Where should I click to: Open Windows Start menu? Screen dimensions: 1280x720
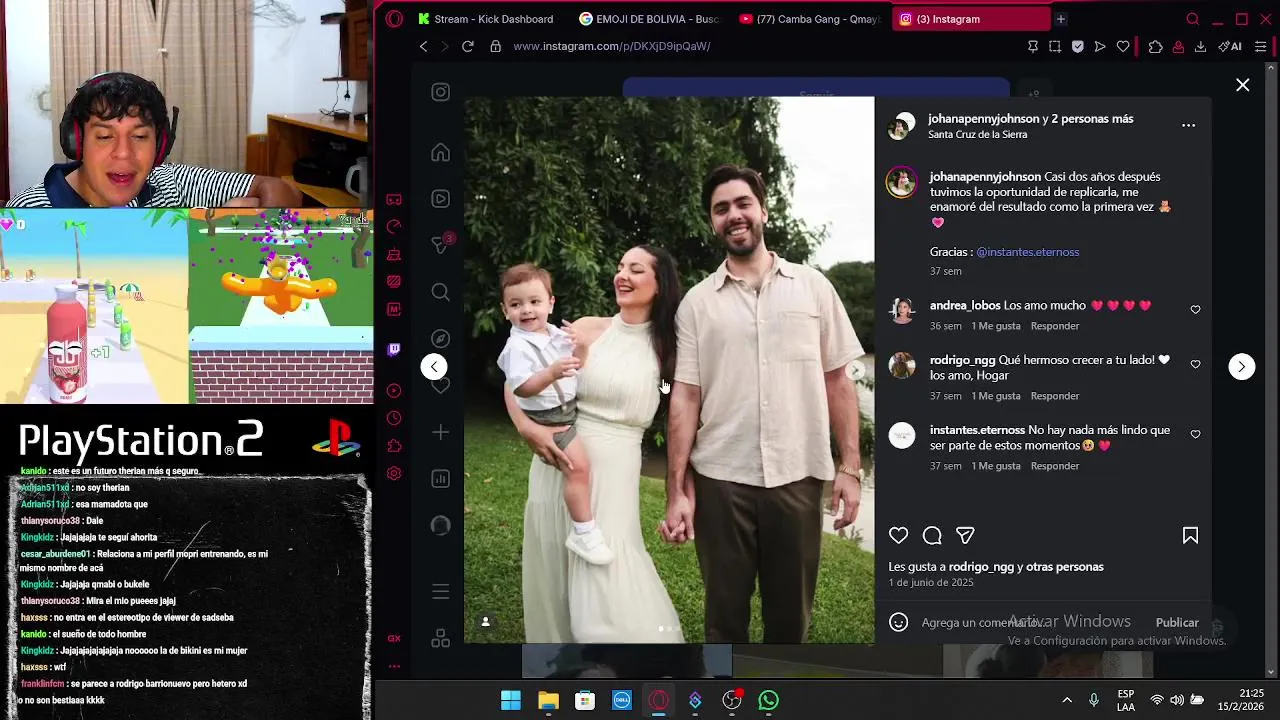click(510, 700)
